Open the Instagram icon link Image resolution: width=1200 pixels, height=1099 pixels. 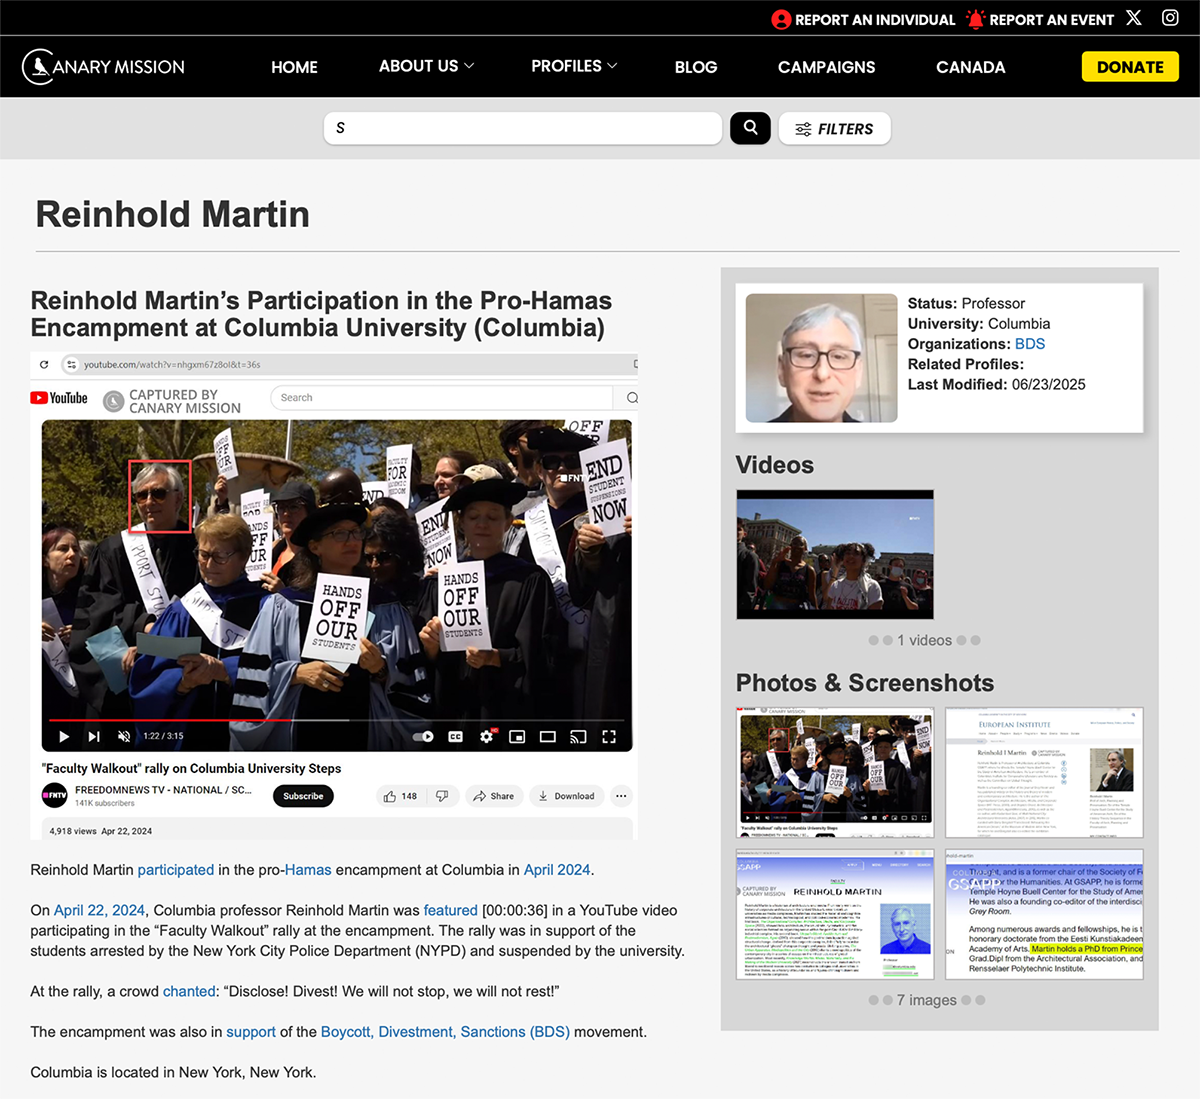(1170, 18)
